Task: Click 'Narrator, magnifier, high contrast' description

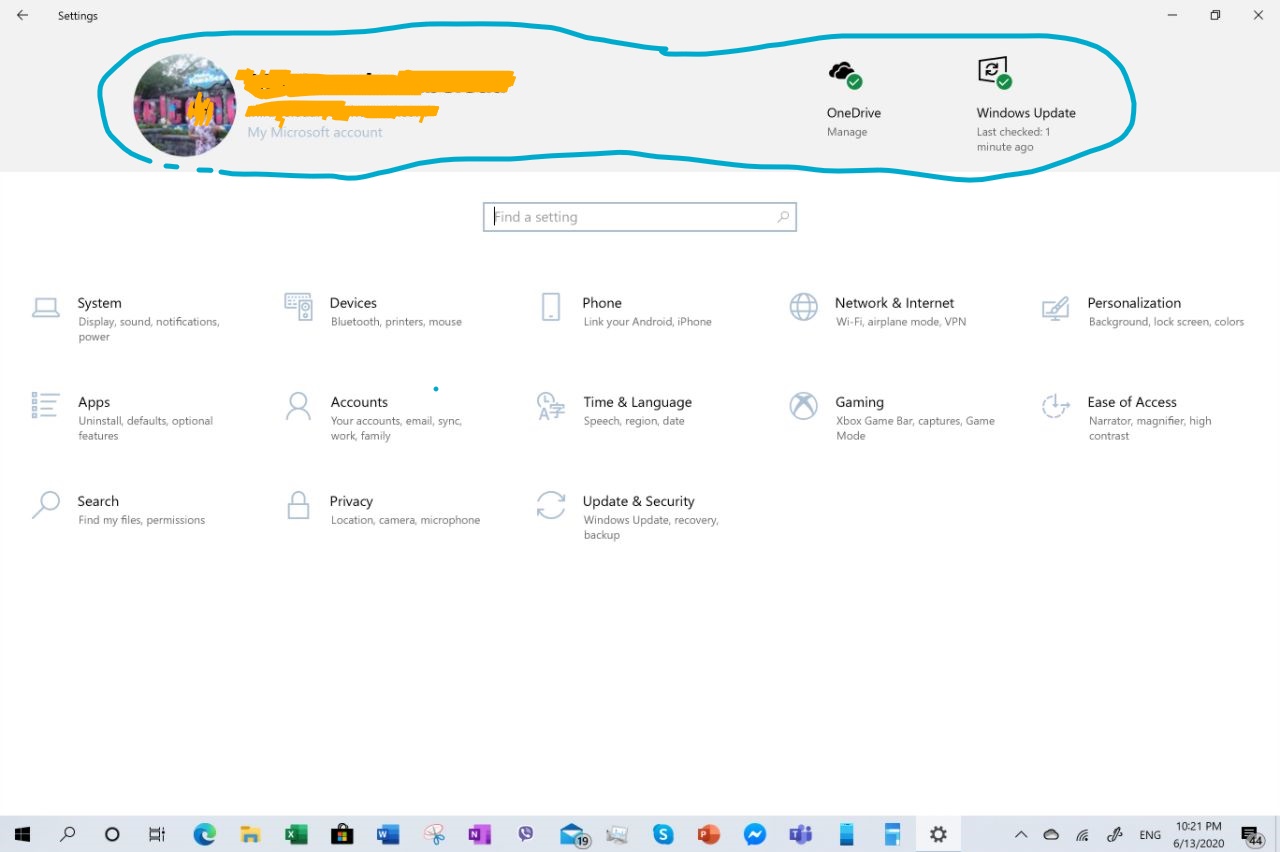Action: click(x=1150, y=429)
